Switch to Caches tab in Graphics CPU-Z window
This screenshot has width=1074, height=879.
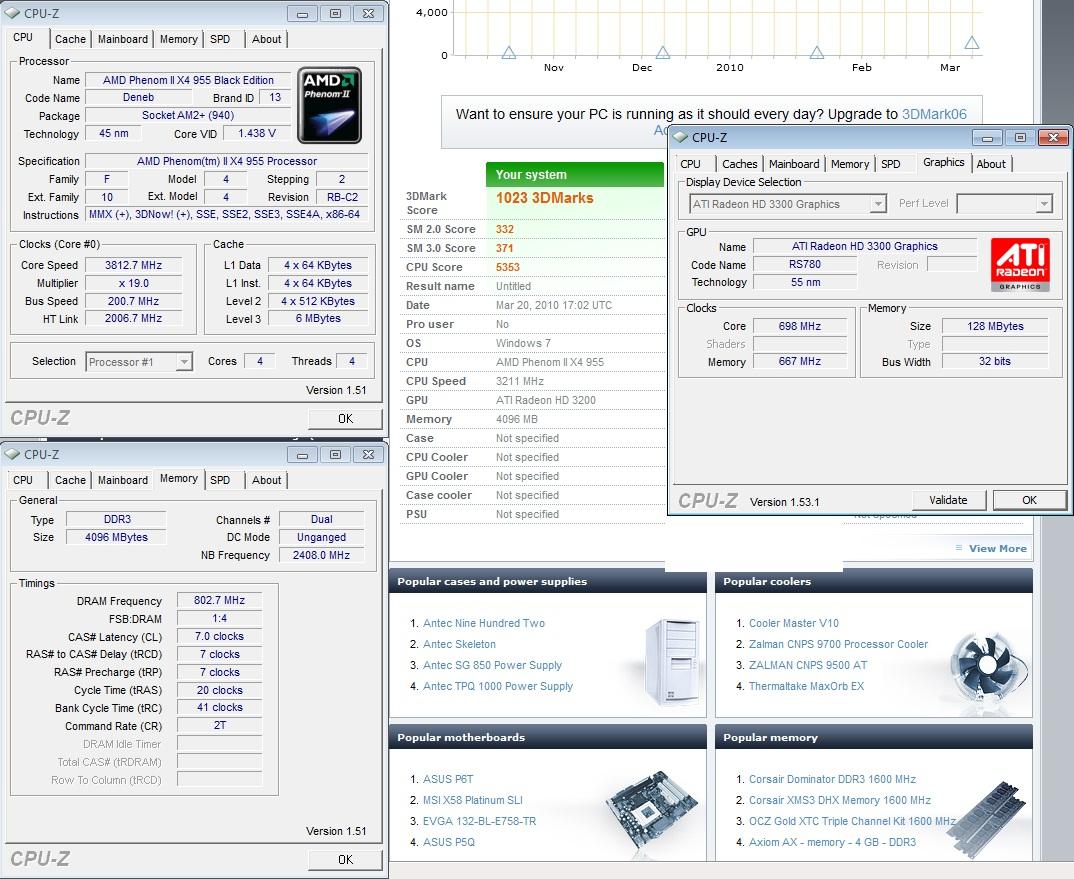pyautogui.click(x=740, y=164)
